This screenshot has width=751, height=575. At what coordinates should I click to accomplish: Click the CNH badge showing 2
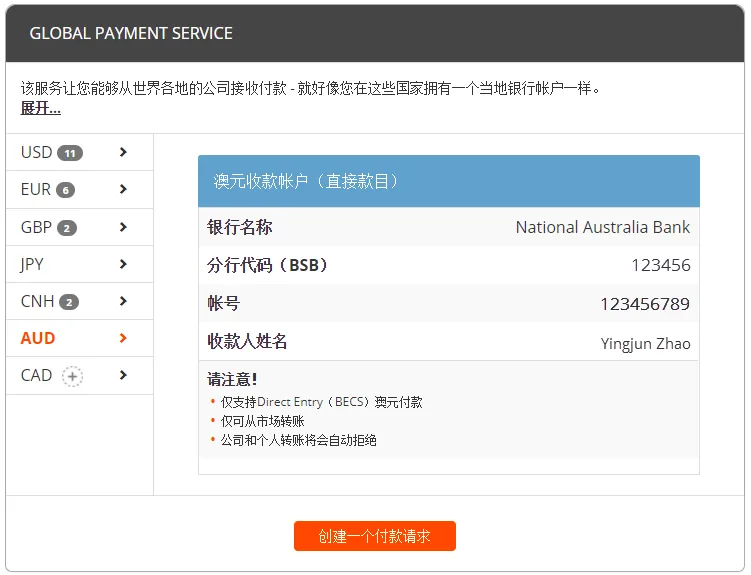[69, 302]
